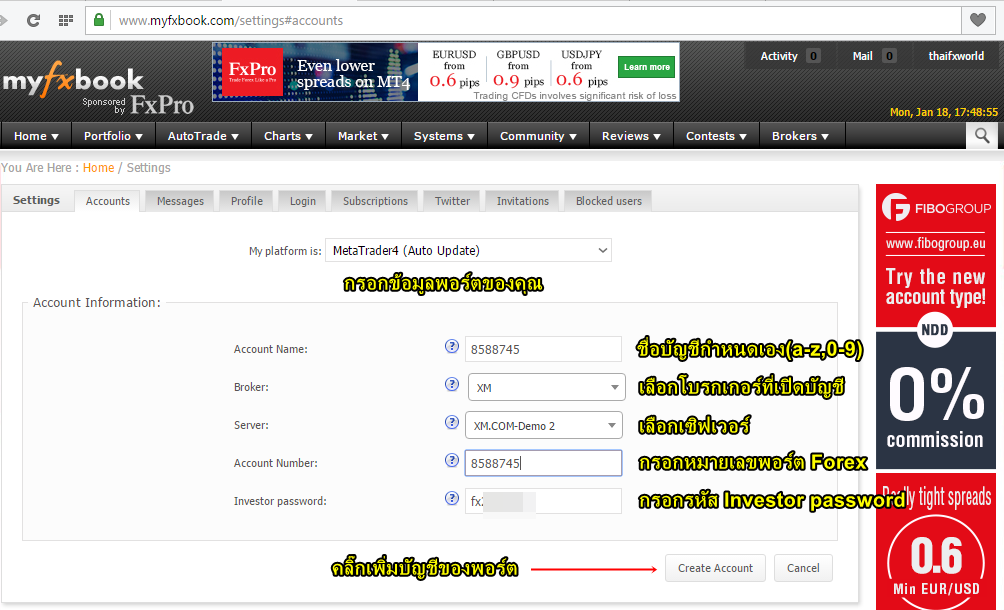Image resolution: width=1004 pixels, height=610 pixels.
Task: Click the Account Information legend text
Action: tap(97, 303)
